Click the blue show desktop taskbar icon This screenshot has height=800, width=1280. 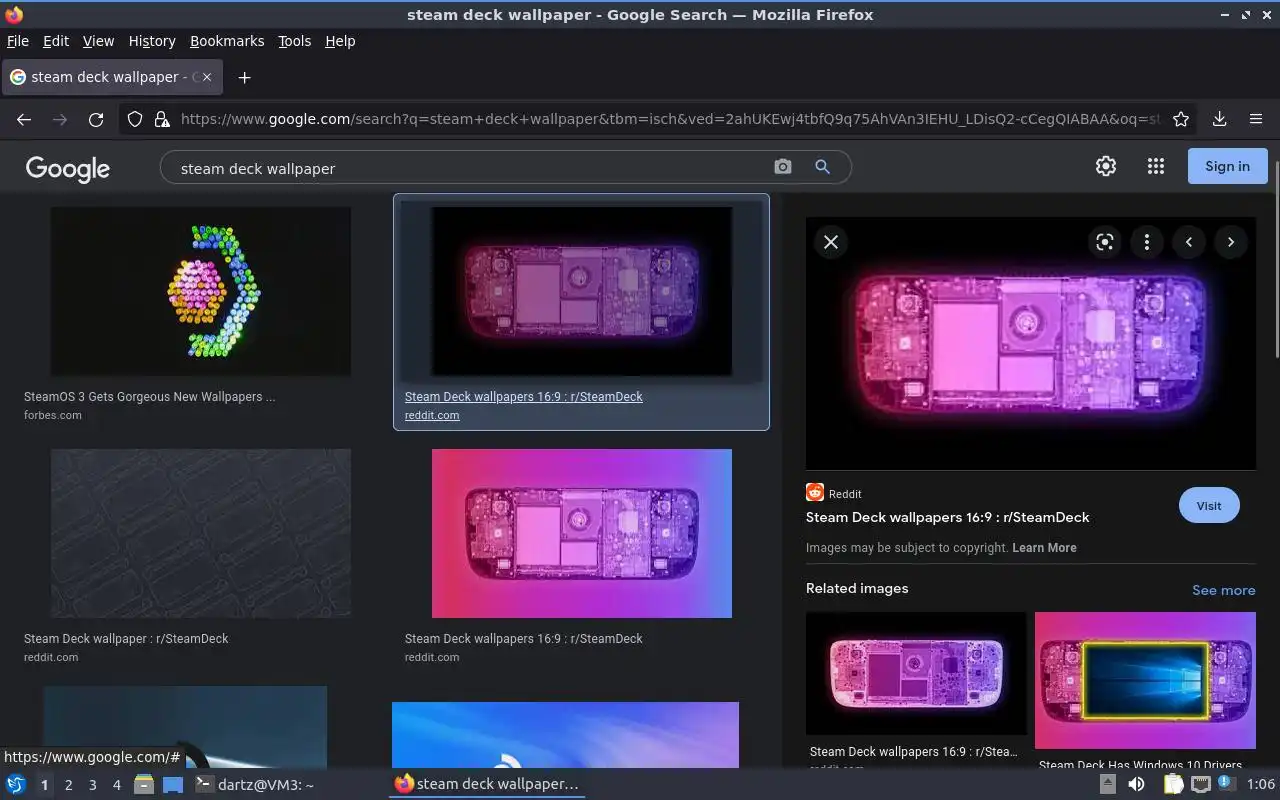(173, 785)
